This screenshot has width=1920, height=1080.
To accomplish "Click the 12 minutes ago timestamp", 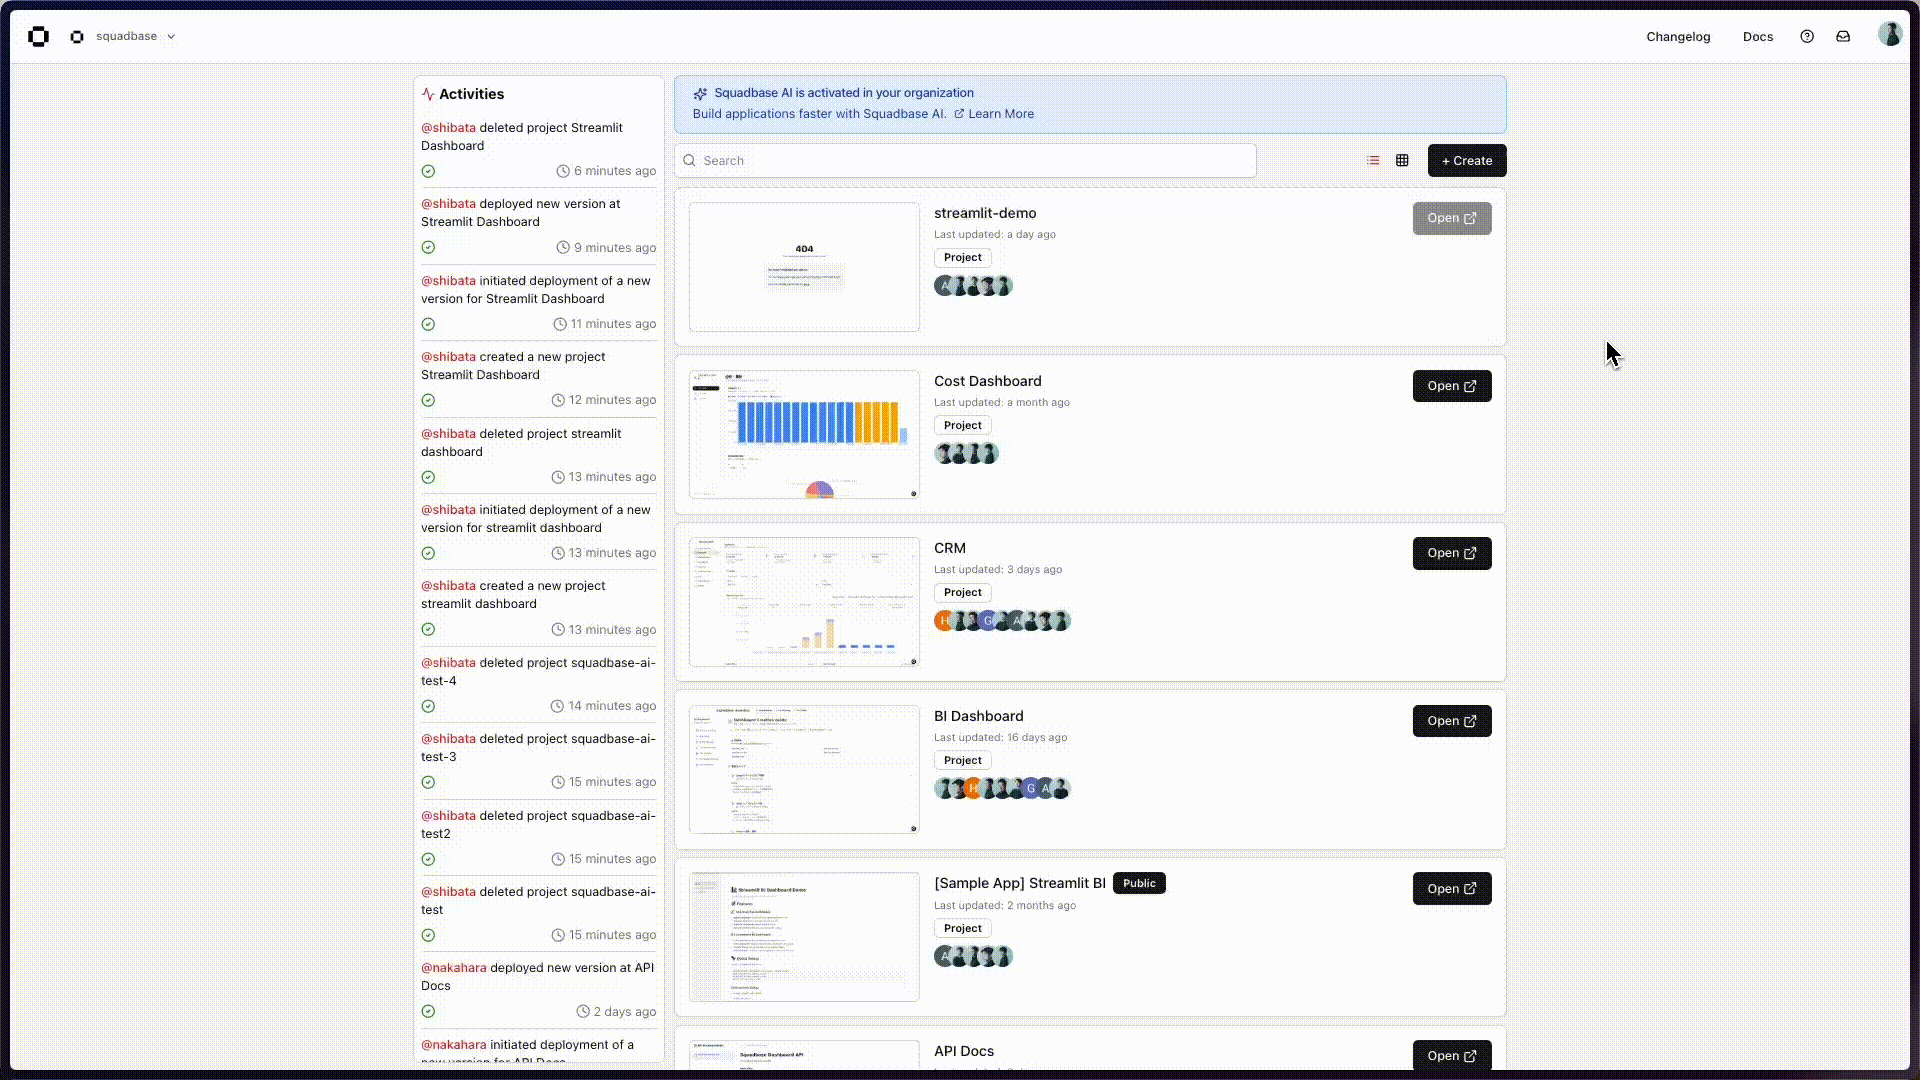I will 612,401.
